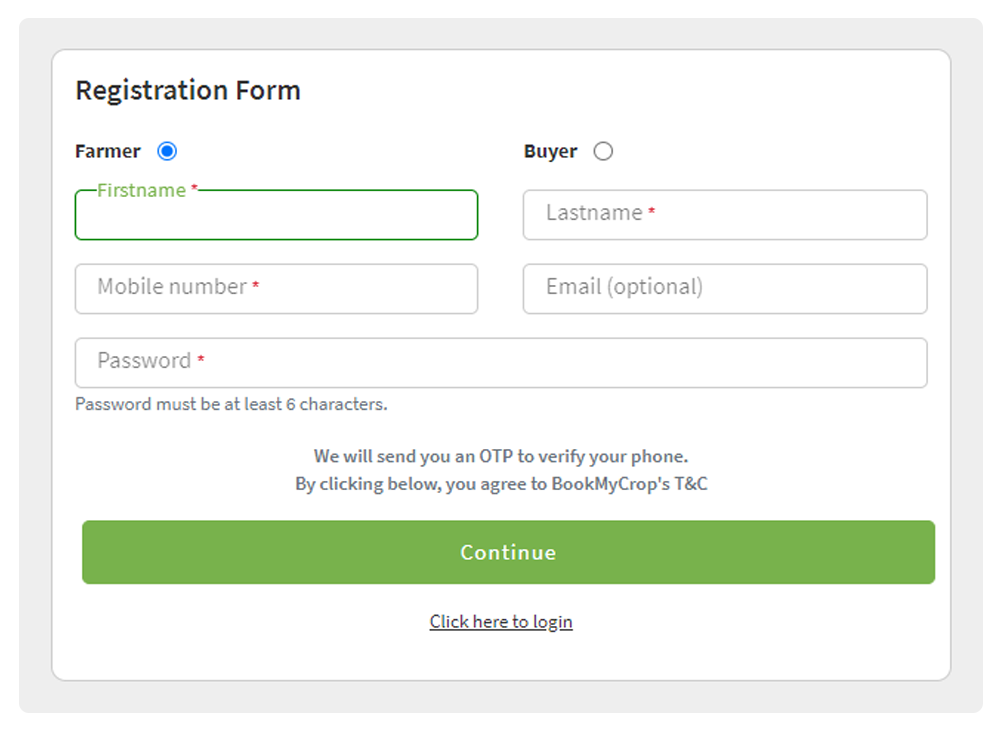Screen dimensions: 997x731
Task: Click the bold Farmer label text
Action: click(108, 151)
